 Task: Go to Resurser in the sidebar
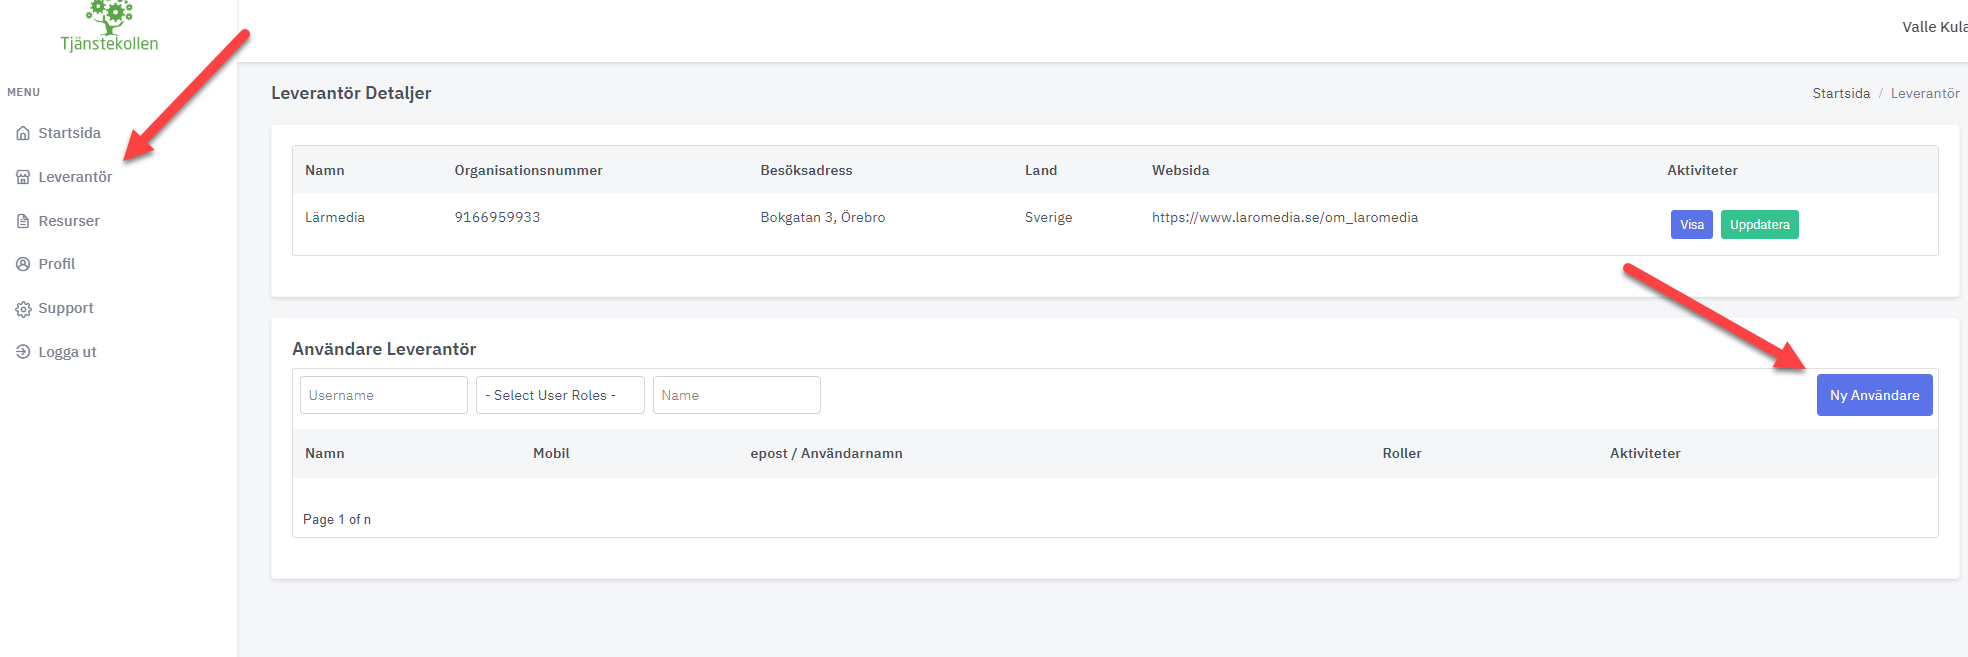(x=69, y=221)
